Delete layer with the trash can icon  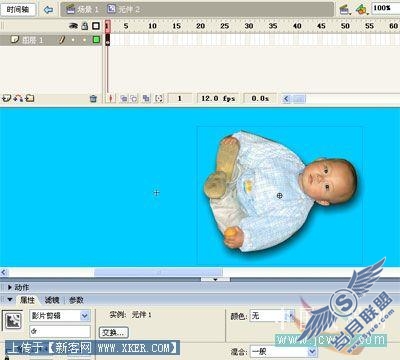pos(93,98)
